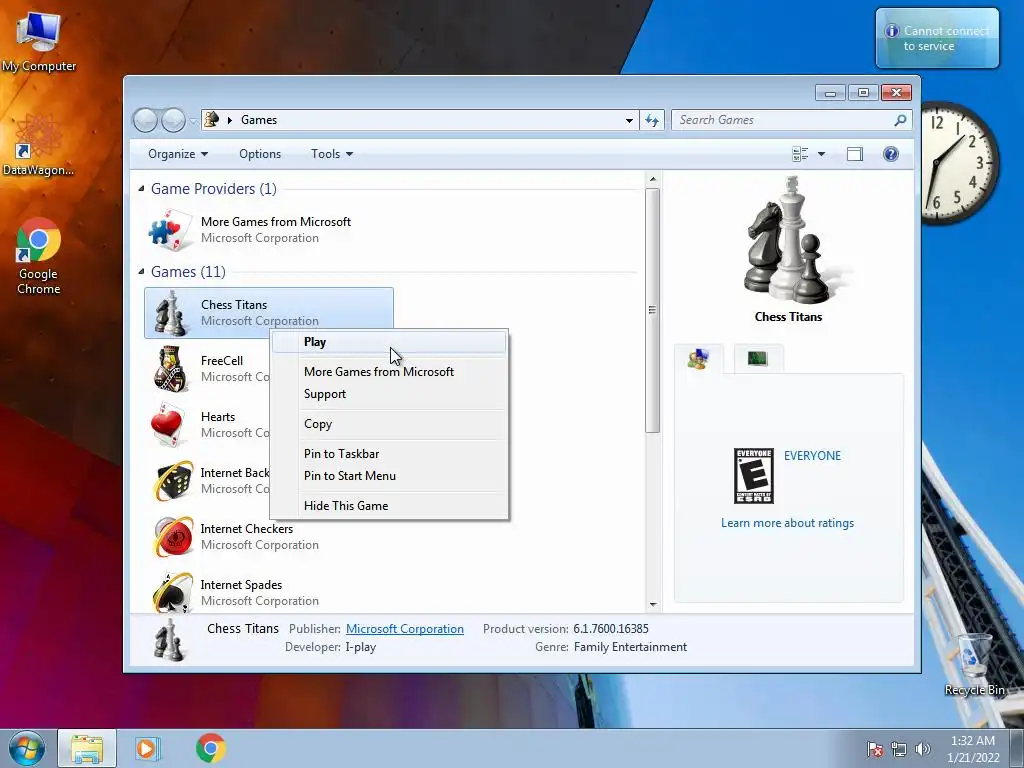Click the scrollbar down arrow in games list

652,605
